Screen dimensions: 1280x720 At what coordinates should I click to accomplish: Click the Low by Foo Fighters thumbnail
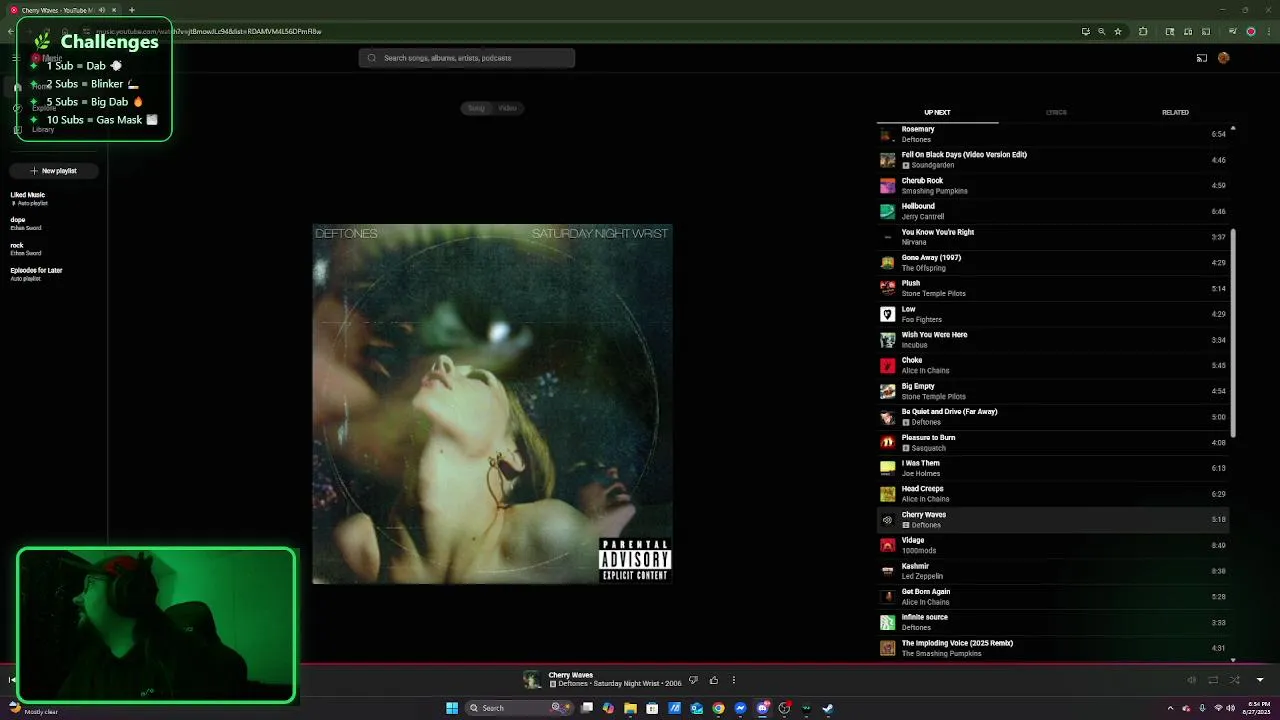tap(887, 314)
